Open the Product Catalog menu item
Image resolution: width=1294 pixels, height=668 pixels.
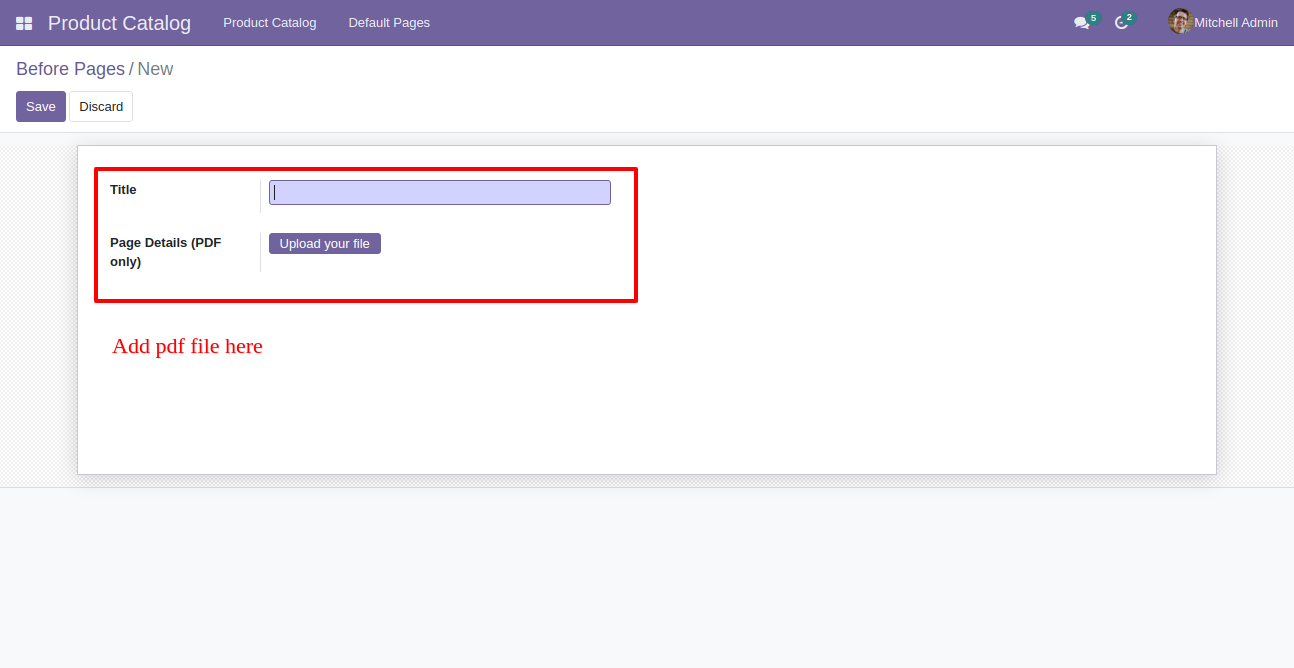pyautogui.click(x=270, y=23)
